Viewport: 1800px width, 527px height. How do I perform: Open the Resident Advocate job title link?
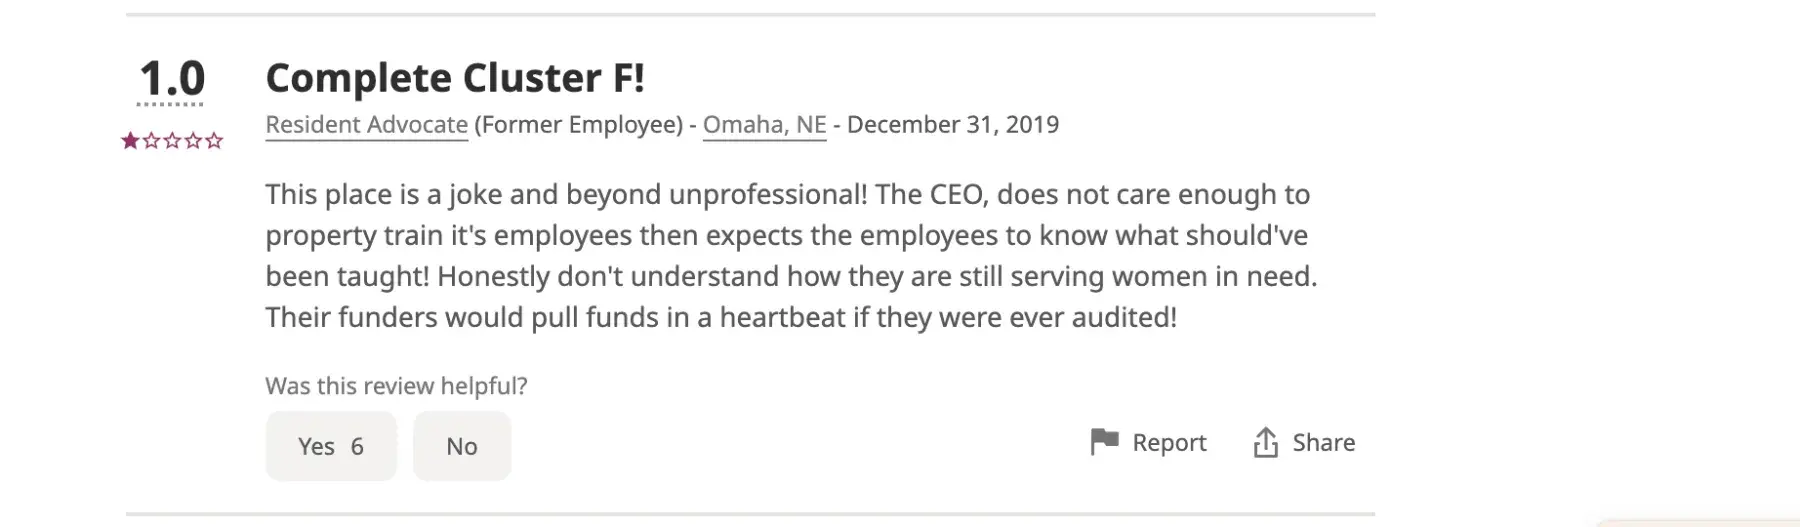click(366, 125)
